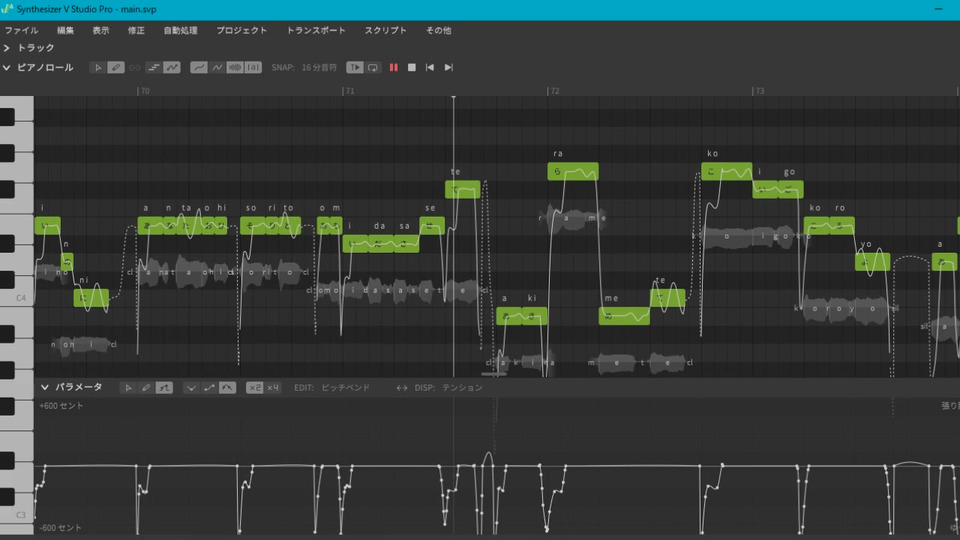Image resolution: width=960 pixels, height=540 pixels.
Task: Click measure 70 marker on timeline ruler
Action: pos(144,91)
